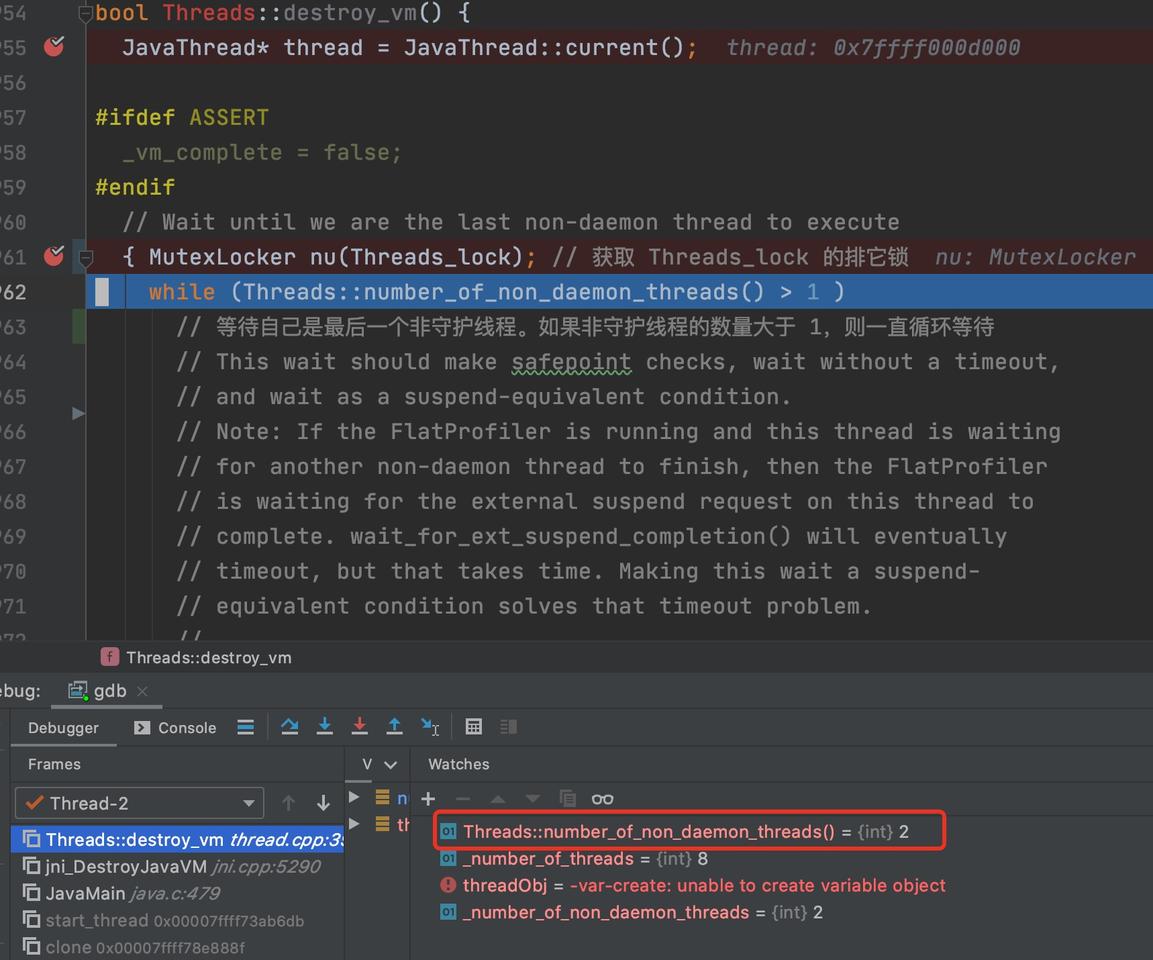This screenshot has width=1153, height=960.
Task: Click the Step Into icon
Action: [324, 727]
